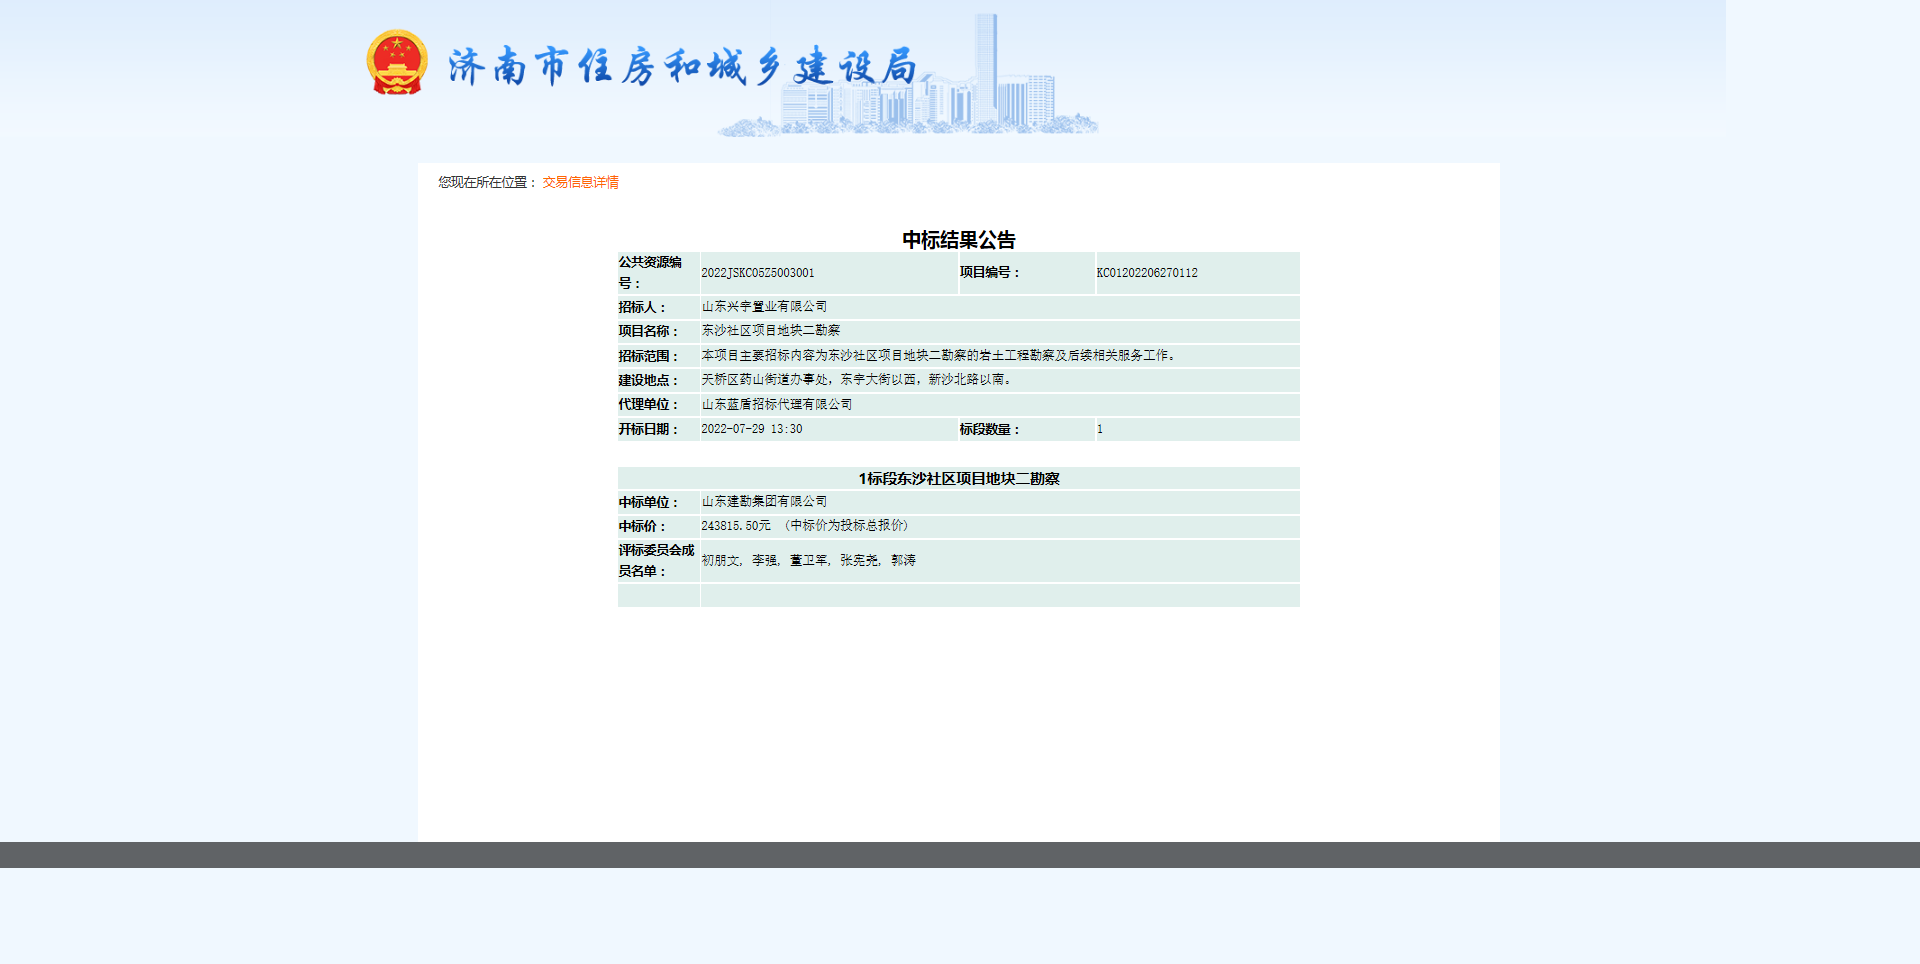Select 东沙社区项目地块二勘察 in 项目名称 row
Image resolution: width=1920 pixels, height=964 pixels.
click(771, 330)
